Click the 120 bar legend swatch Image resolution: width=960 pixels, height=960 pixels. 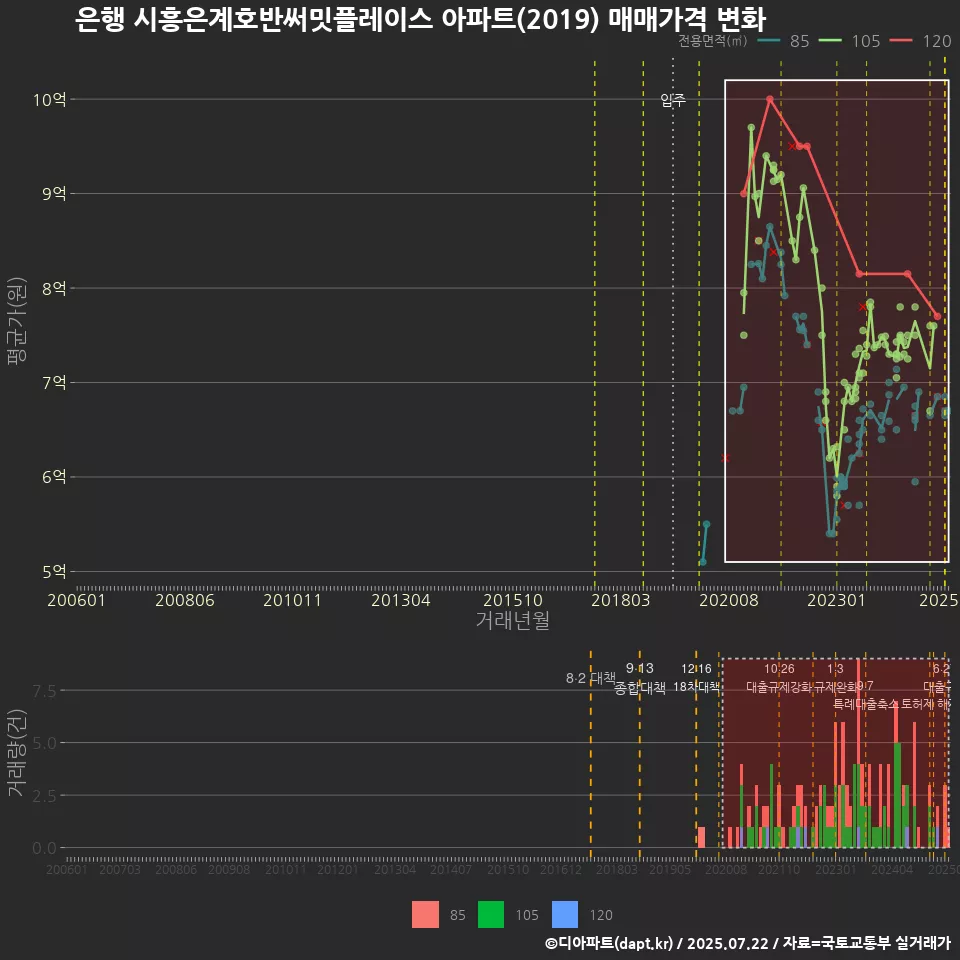click(x=565, y=915)
